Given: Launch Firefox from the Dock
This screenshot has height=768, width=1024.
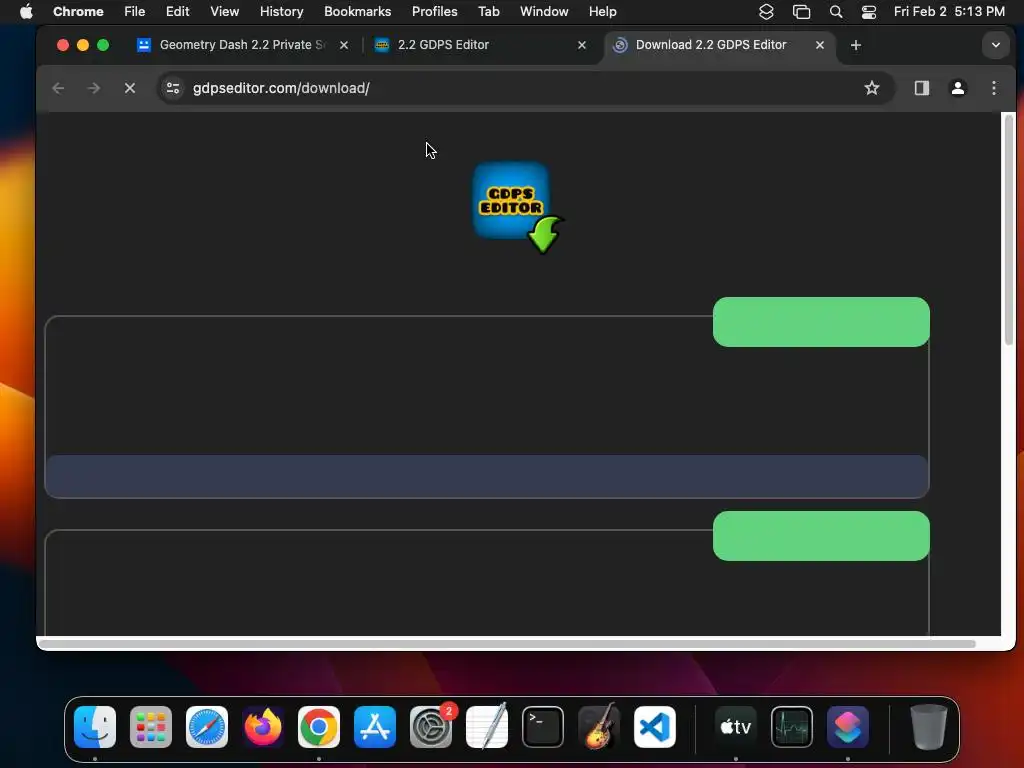Looking at the screenshot, I should click(263, 727).
